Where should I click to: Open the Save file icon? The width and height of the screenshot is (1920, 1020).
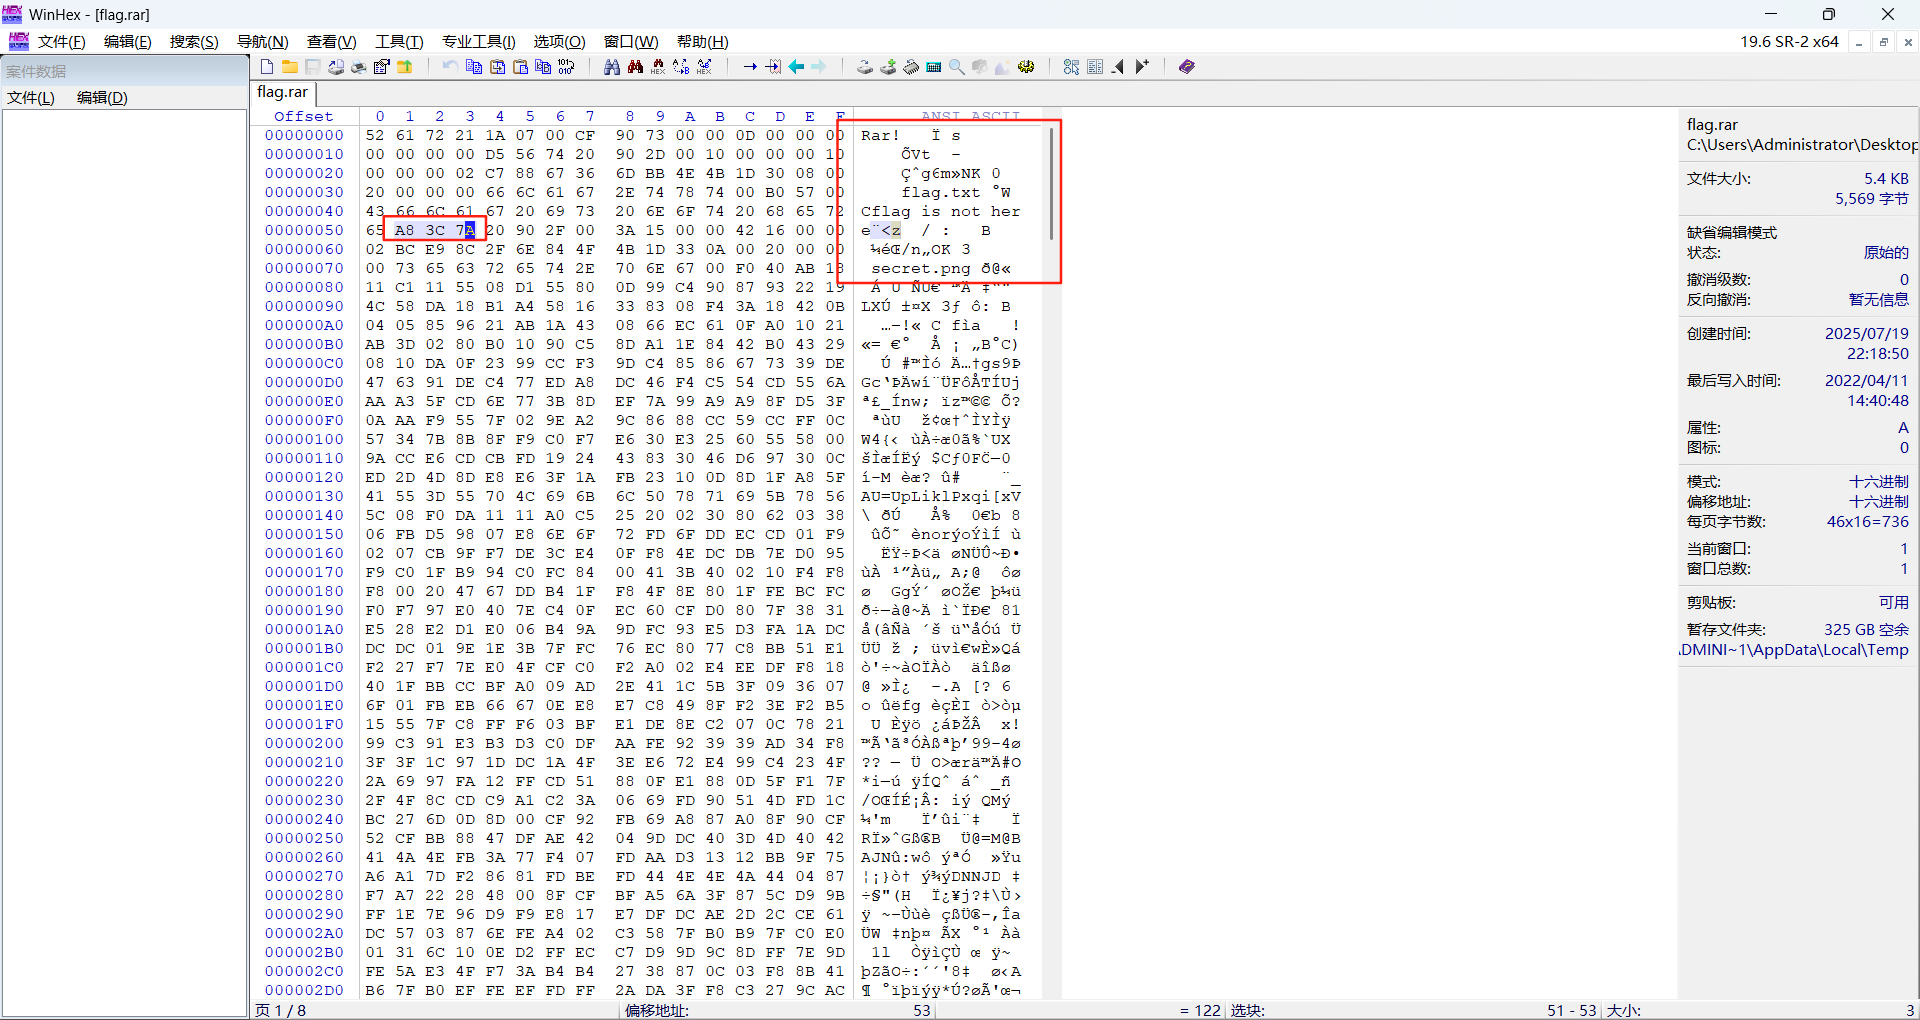(x=312, y=66)
